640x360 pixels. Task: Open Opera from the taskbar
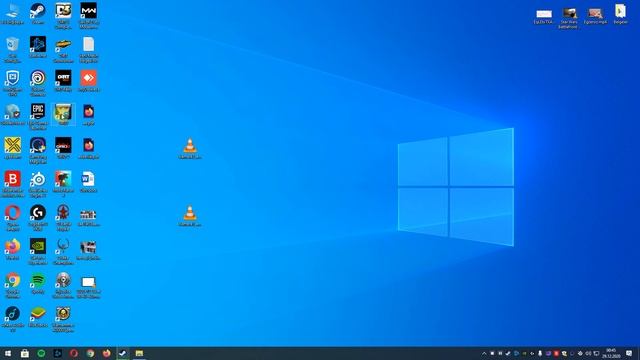[74, 353]
